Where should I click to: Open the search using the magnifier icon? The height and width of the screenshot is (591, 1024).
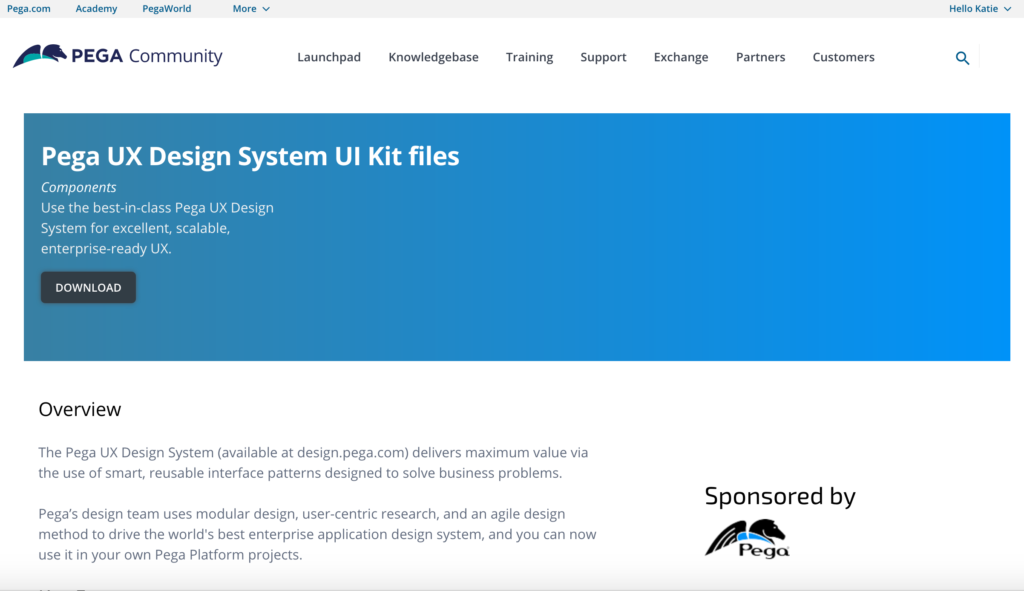pos(962,58)
